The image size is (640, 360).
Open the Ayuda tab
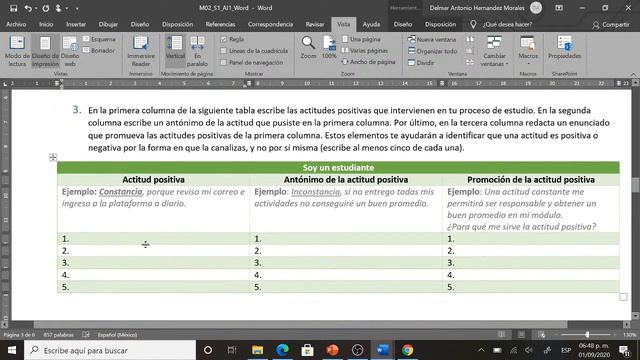click(x=371, y=24)
